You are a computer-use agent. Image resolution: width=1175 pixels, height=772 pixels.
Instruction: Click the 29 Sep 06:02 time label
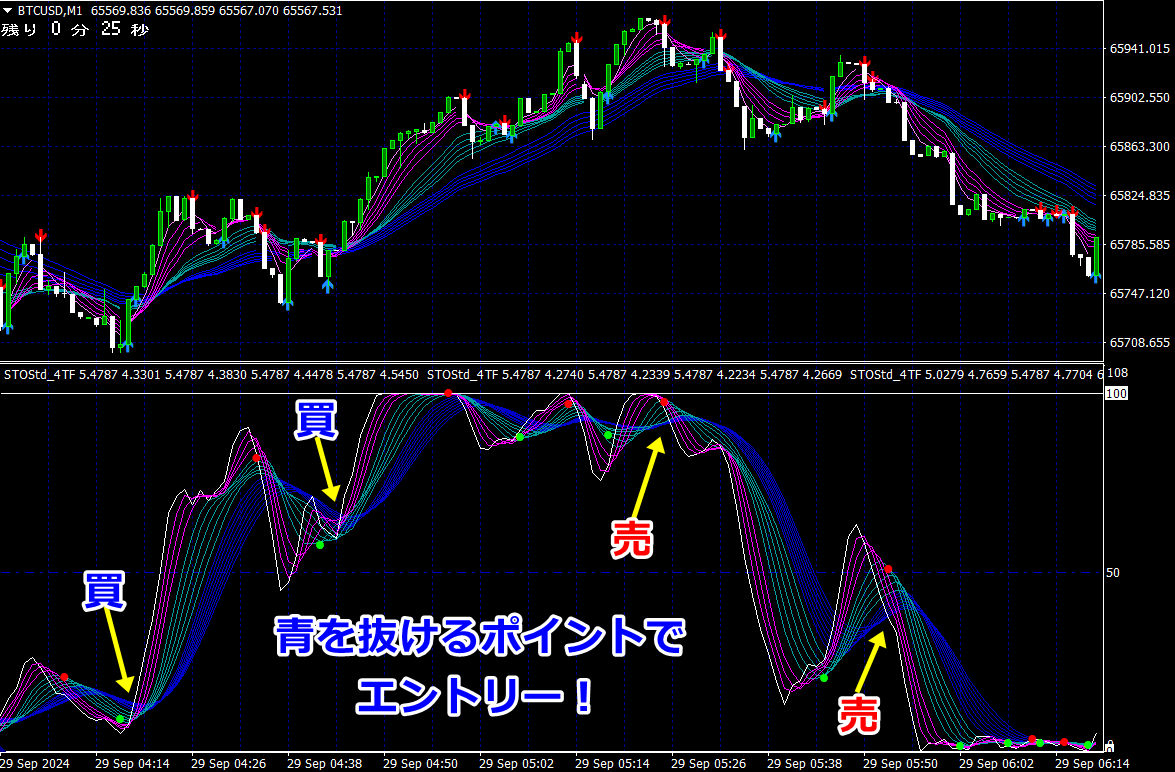coord(996,764)
